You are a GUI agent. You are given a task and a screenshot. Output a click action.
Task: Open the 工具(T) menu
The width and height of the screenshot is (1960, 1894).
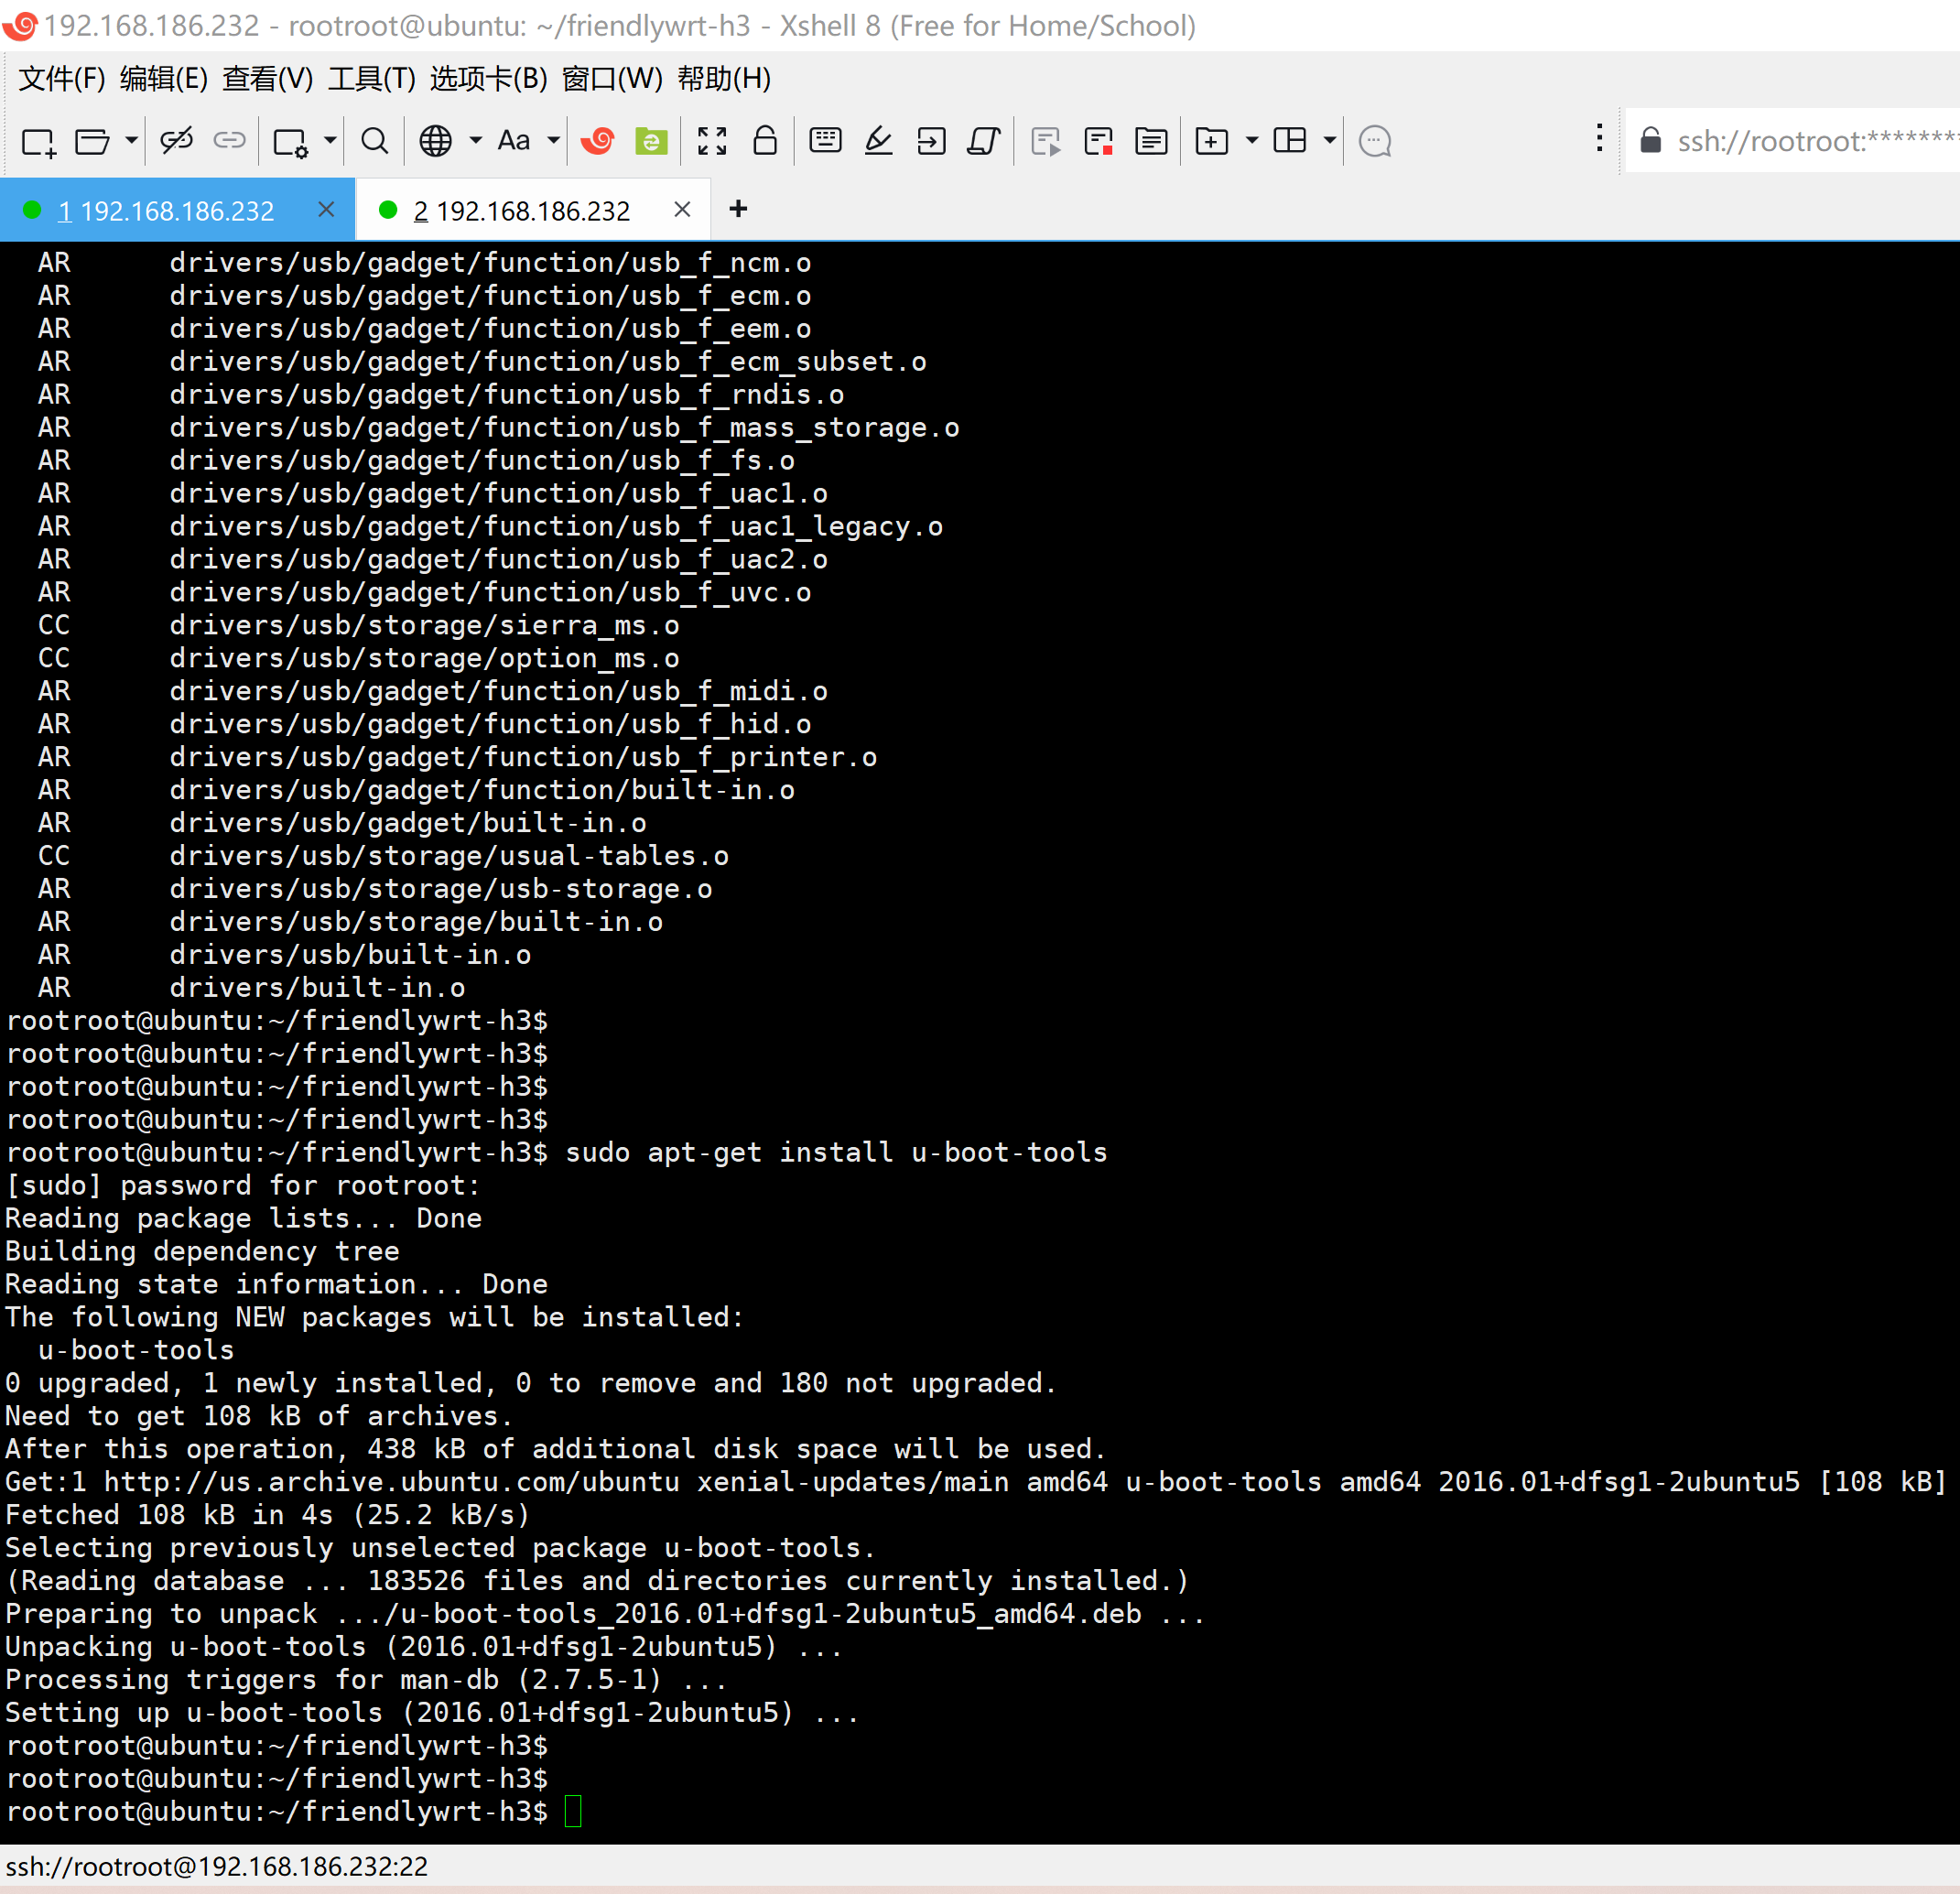[x=371, y=78]
